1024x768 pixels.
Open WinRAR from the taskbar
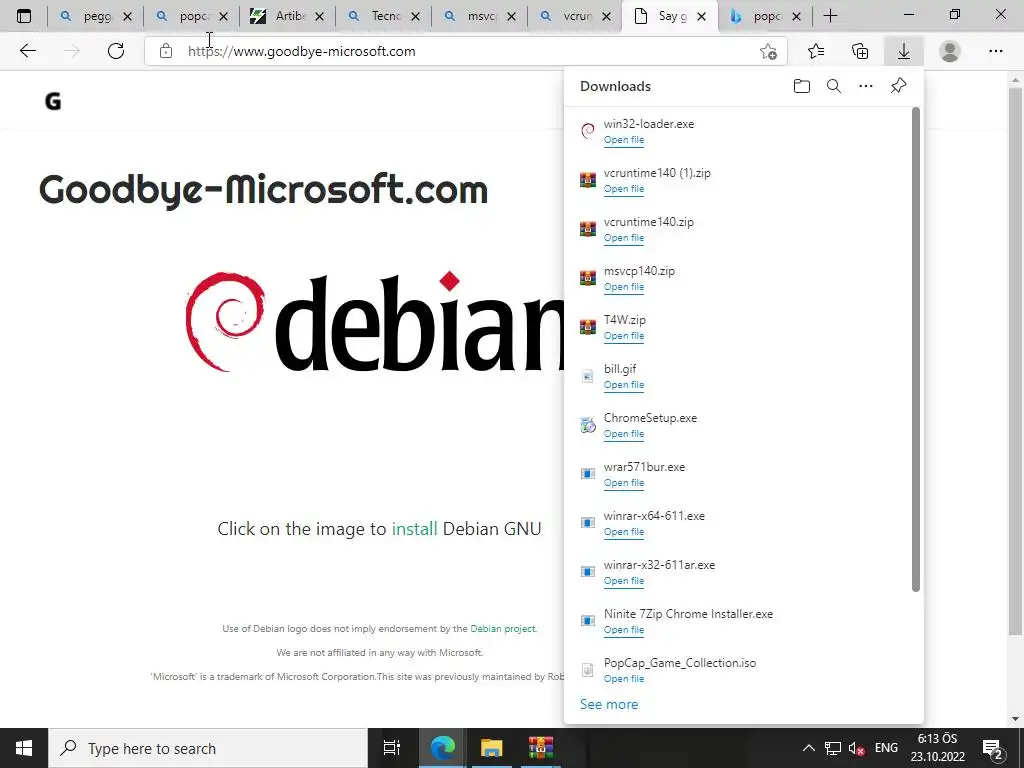tap(541, 748)
